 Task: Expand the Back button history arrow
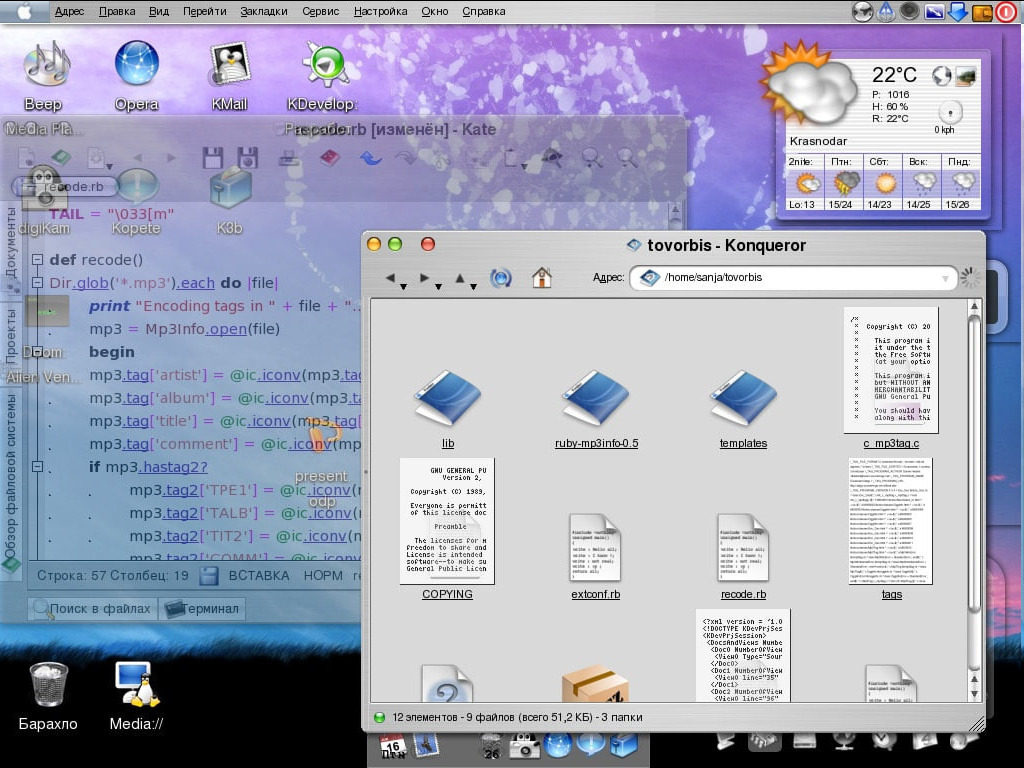403,287
